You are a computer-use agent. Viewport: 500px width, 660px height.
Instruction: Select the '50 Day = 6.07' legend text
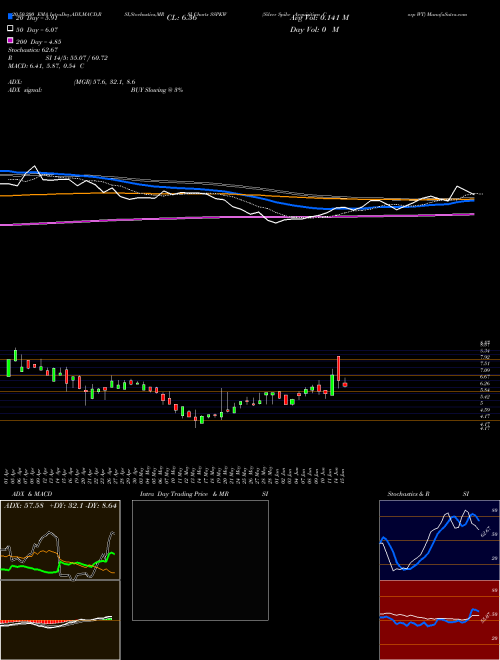pyautogui.click(x=37, y=30)
